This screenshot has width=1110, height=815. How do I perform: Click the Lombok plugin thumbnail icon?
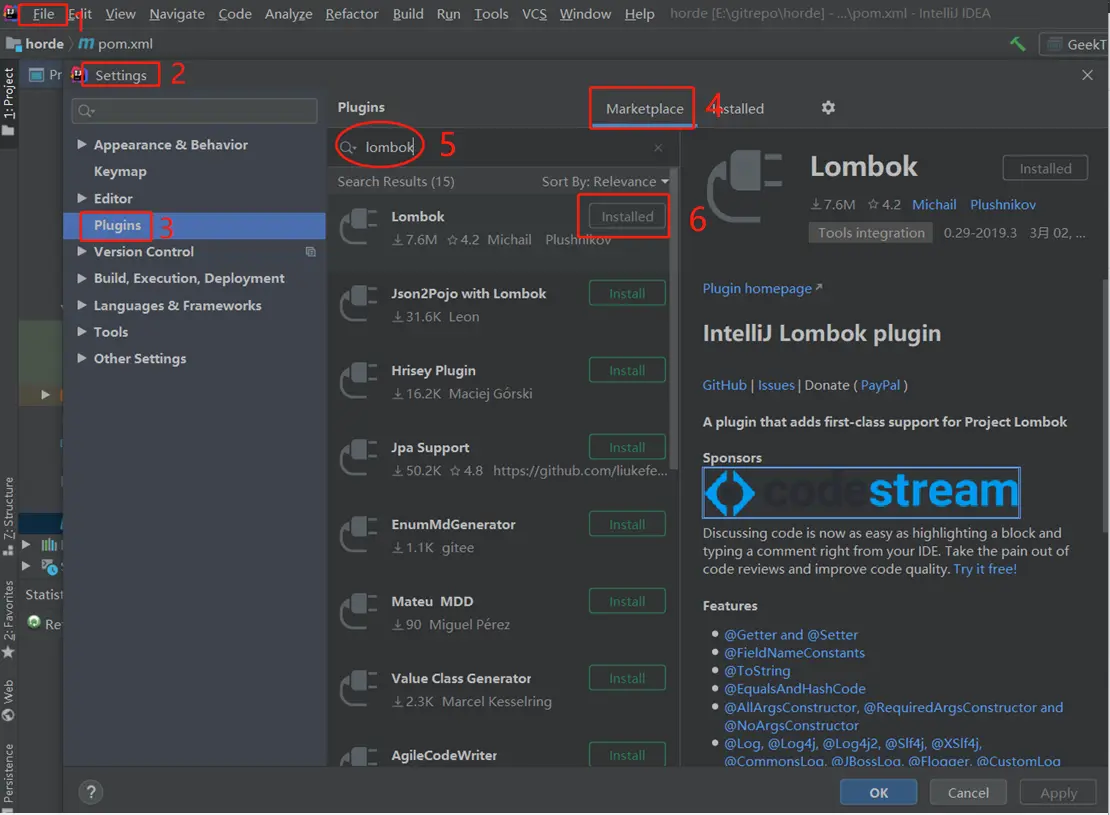click(358, 225)
